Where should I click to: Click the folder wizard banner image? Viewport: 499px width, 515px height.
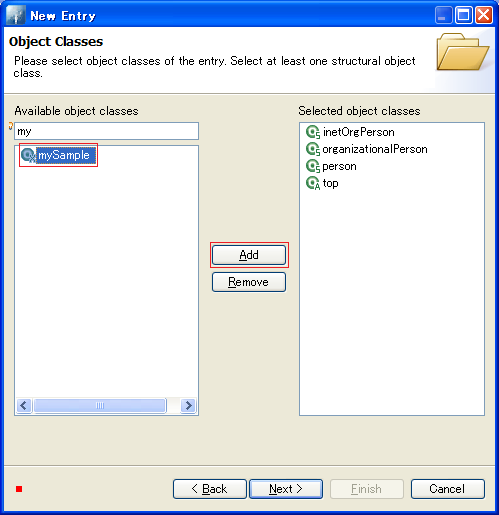(463, 52)
